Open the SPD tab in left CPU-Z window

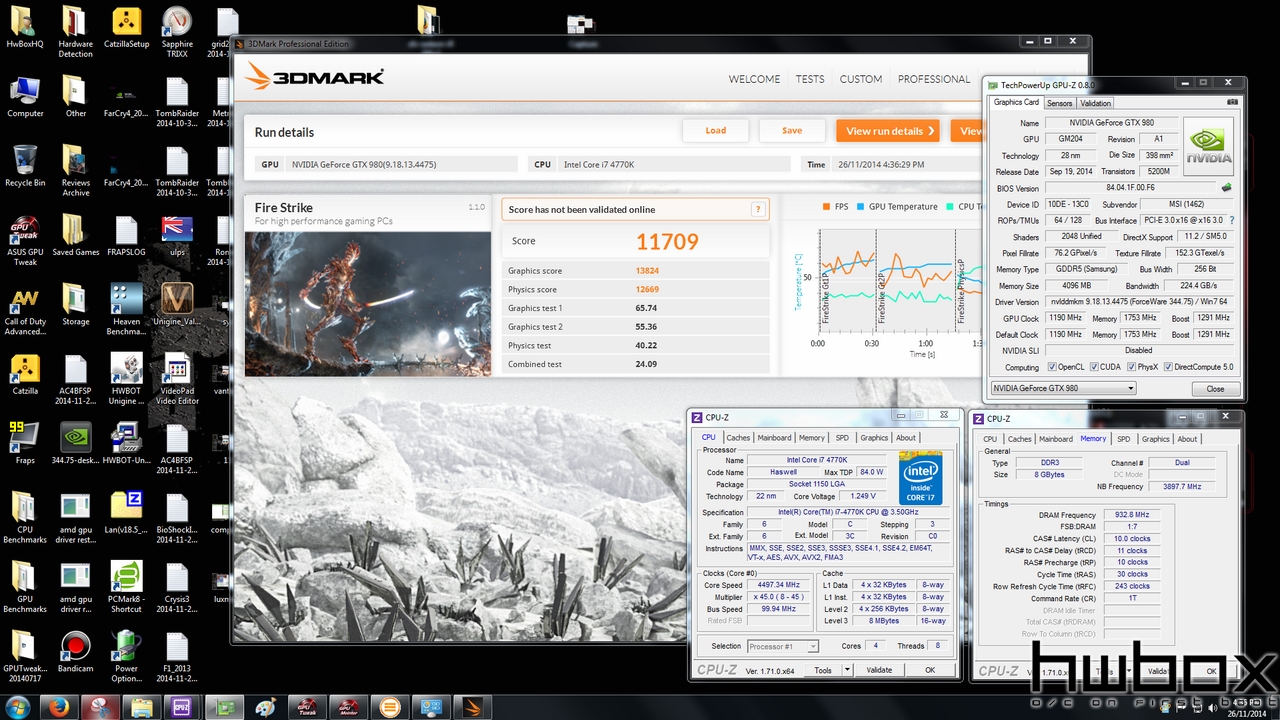[x=842, y=438]
